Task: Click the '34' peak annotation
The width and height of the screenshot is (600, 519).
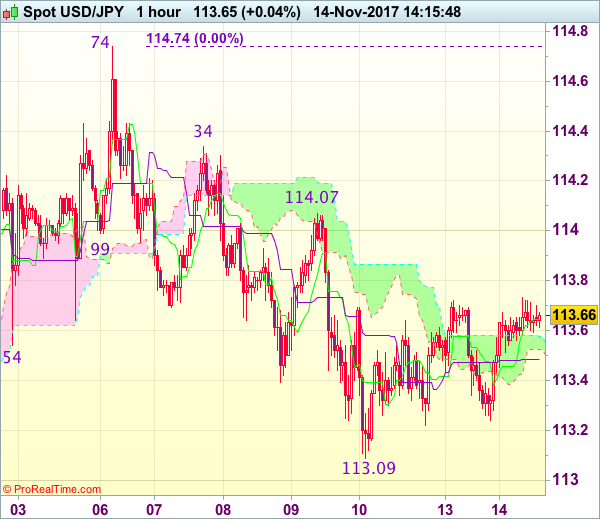Action: [x=203, y=131]
